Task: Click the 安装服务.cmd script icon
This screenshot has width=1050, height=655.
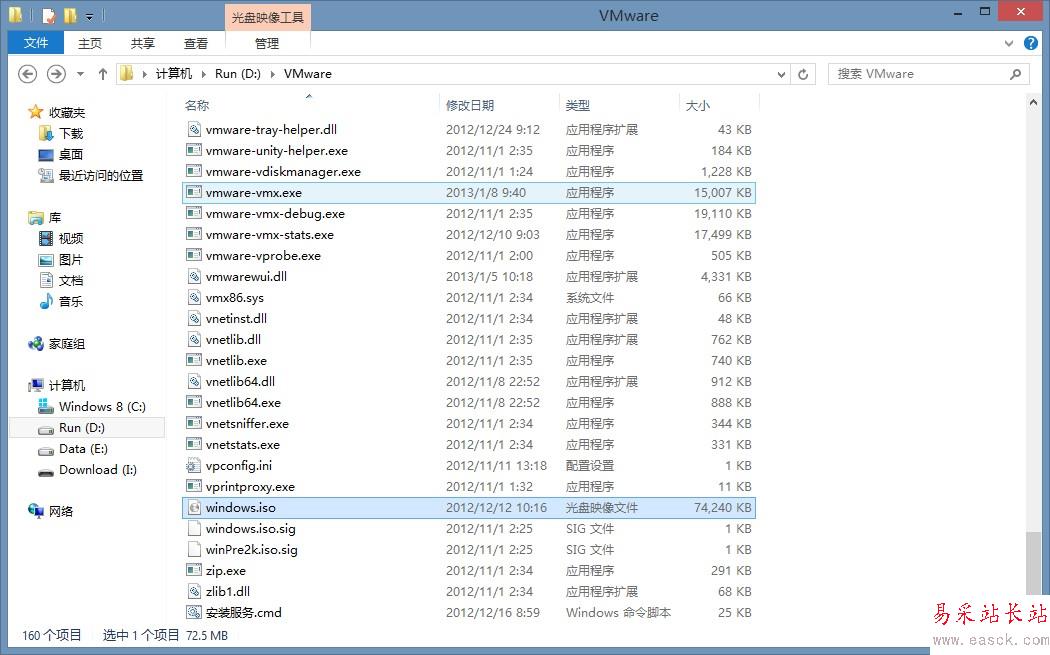Action: coord(194,612)
